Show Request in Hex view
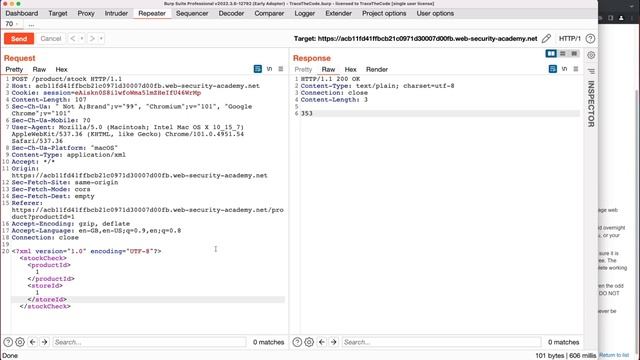 click(x=61, y=69)
